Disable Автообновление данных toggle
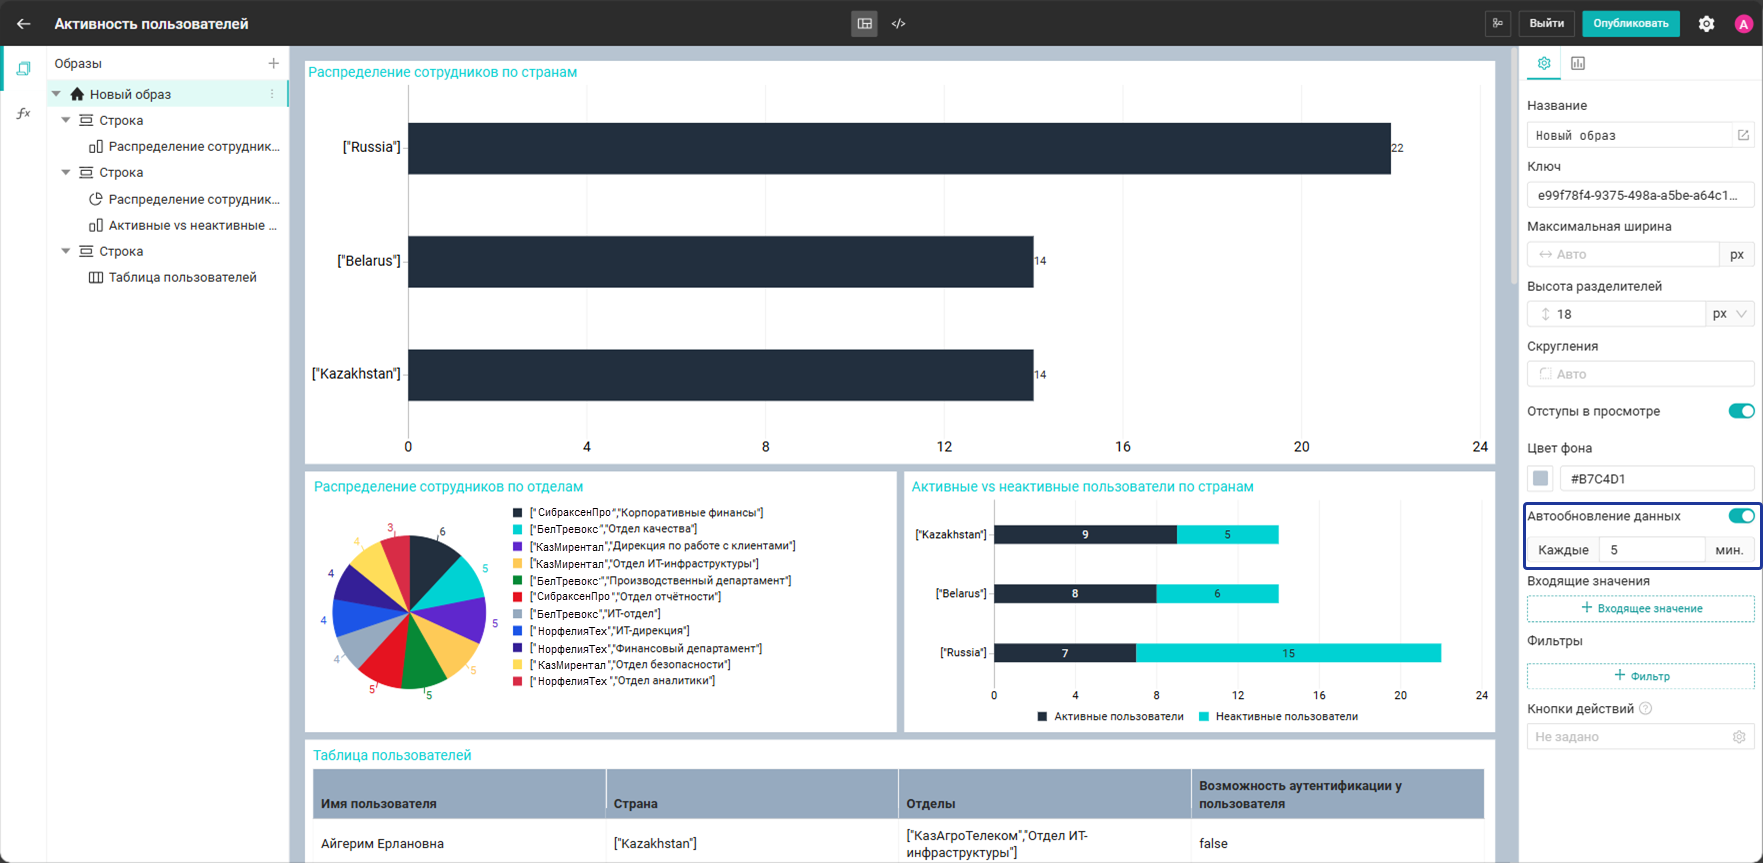Screen dimensions: 1763x863 pyautogui.click(x=1741, y=516)
